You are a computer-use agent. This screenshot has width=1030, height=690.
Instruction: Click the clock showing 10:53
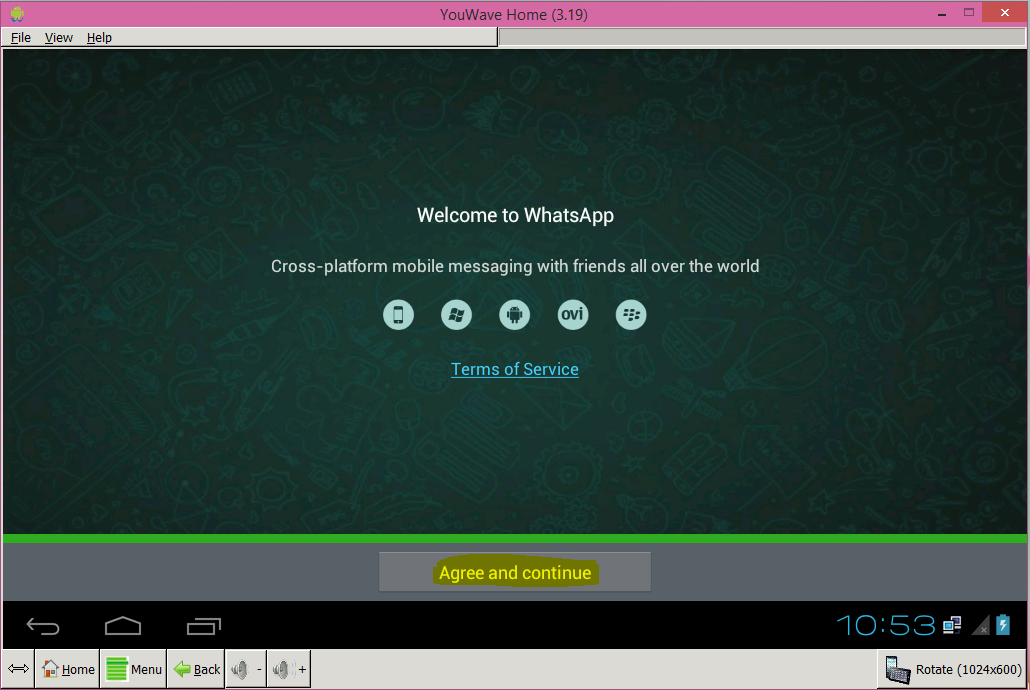tap(885, 625)
